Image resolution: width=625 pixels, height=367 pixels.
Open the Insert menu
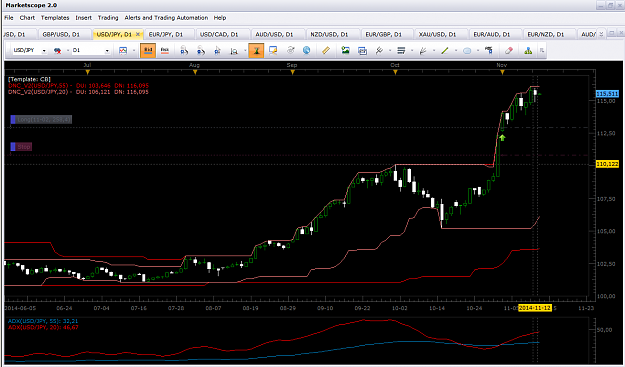click(x=84, y=18)
